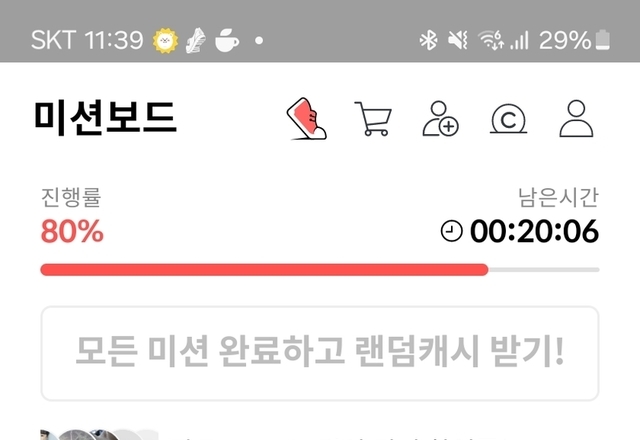Tap the Wi-Fi status icon
Image resolution: width=640 pixels, height=440 pixels.
click(491, 40)
